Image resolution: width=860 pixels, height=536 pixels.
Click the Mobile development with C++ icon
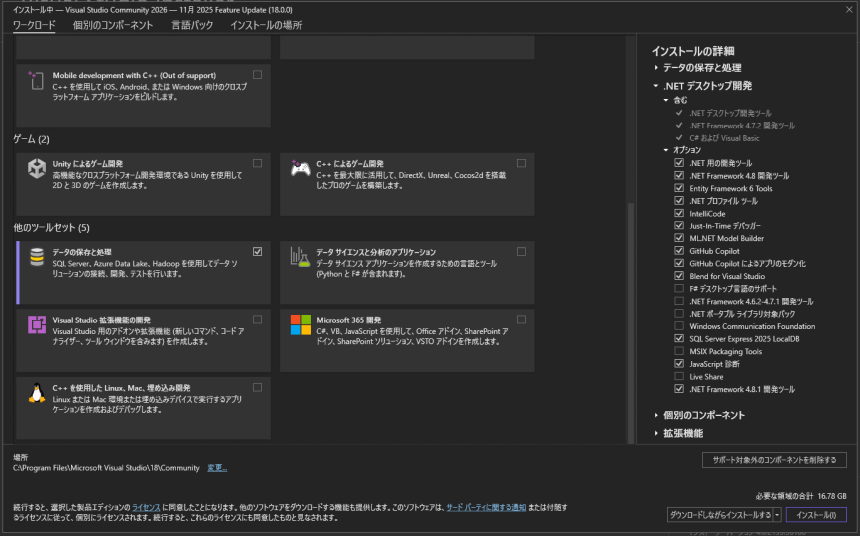coord(37,80)
